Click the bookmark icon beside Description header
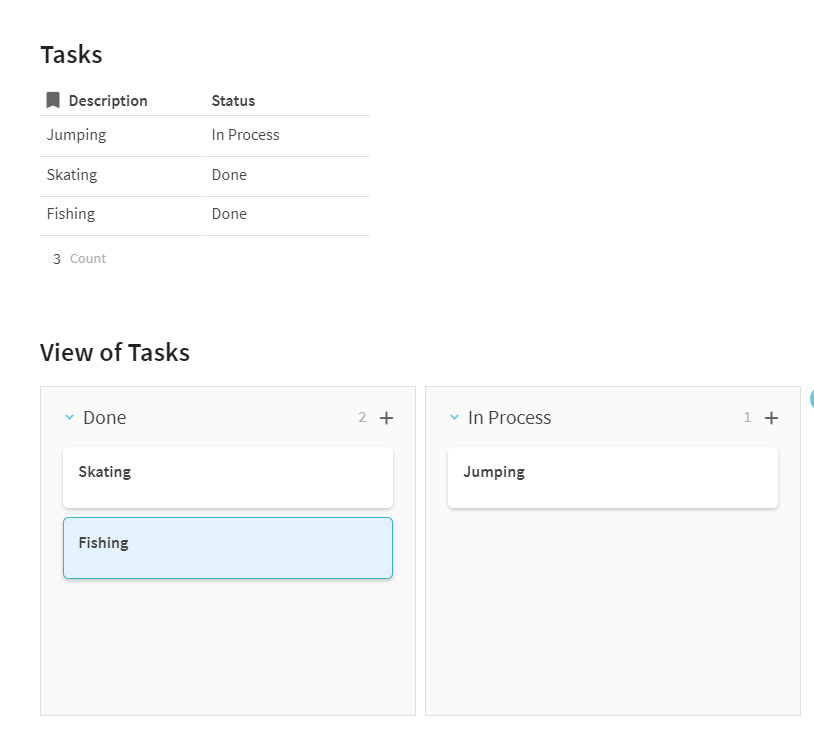 click(x=53, y=100)
